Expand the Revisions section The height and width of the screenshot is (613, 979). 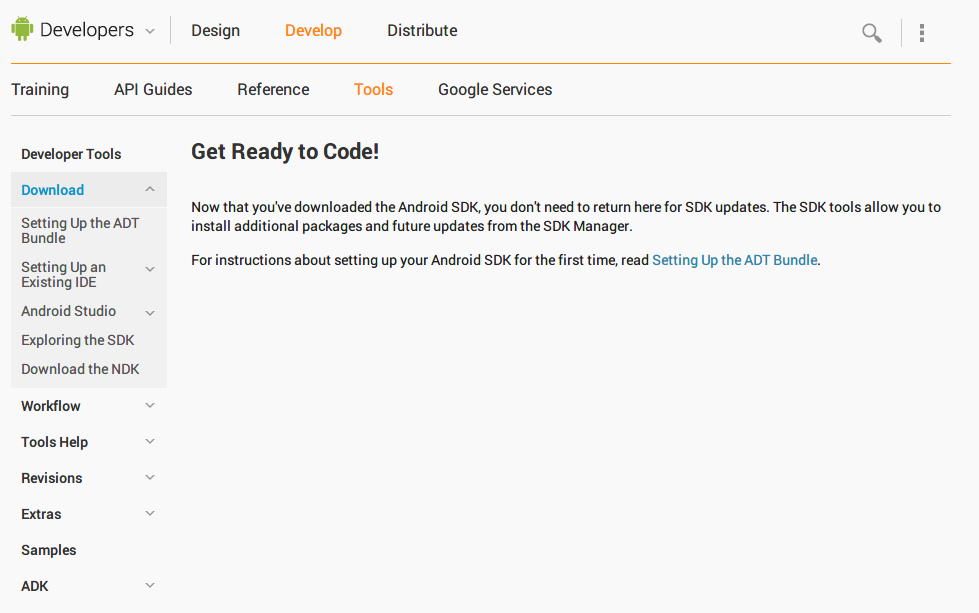point(150,477)
